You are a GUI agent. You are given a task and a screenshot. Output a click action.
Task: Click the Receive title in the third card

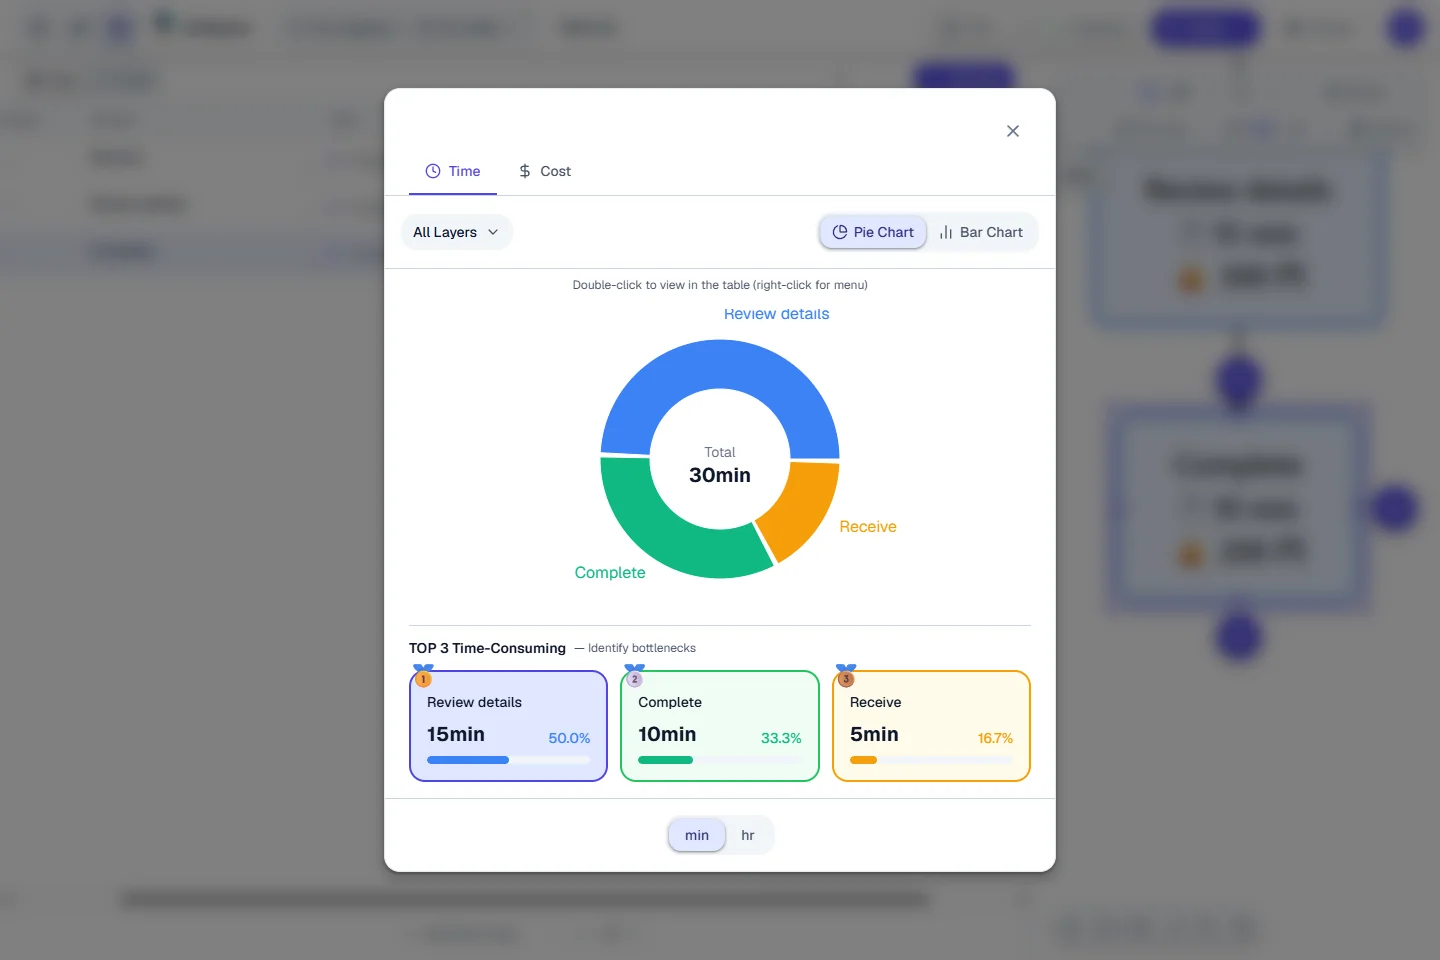coord(876,702)
